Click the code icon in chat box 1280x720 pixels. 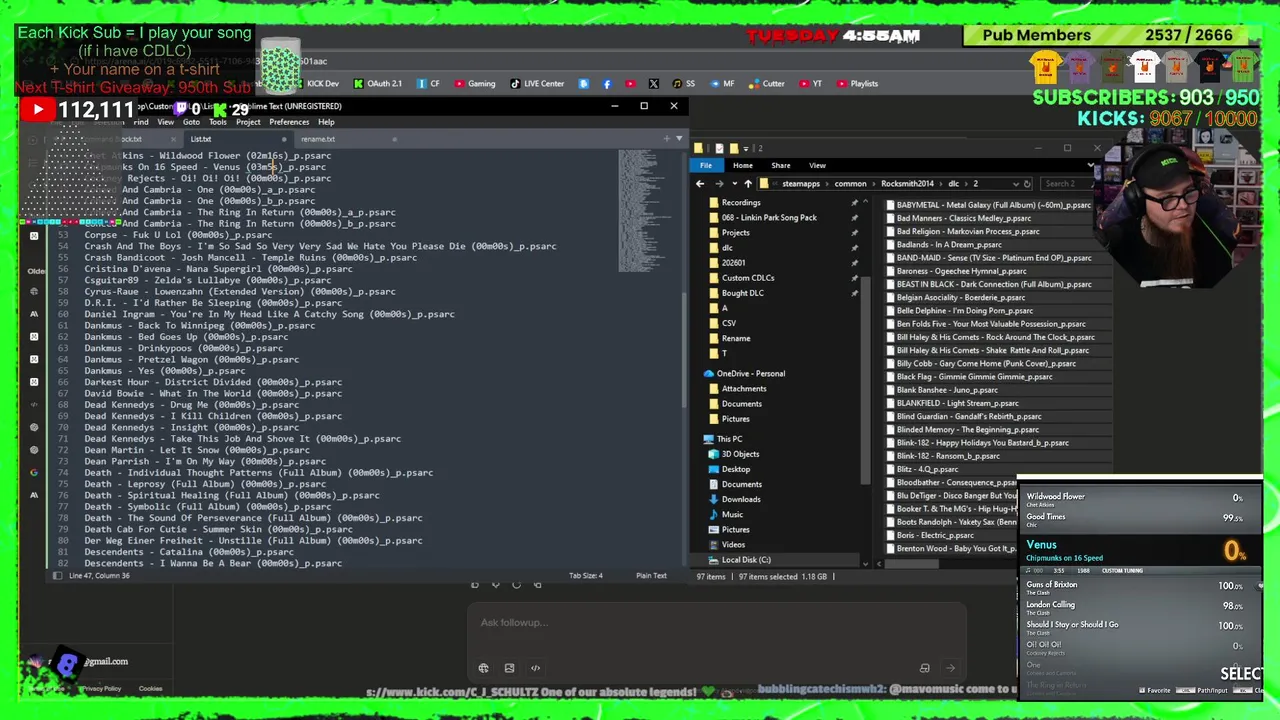(535, 668)
